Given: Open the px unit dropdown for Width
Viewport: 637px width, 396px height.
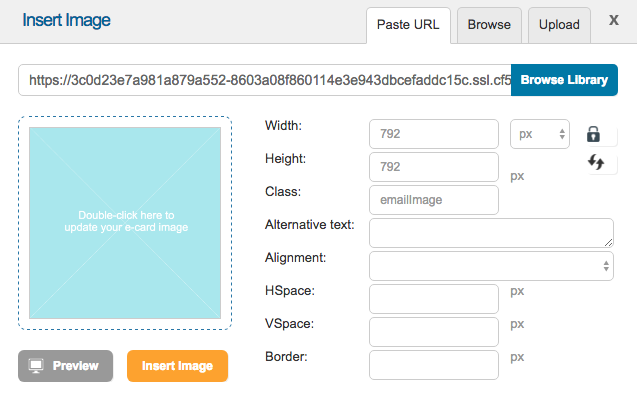Looking at the screenshot, I should (x=540, y=134).
